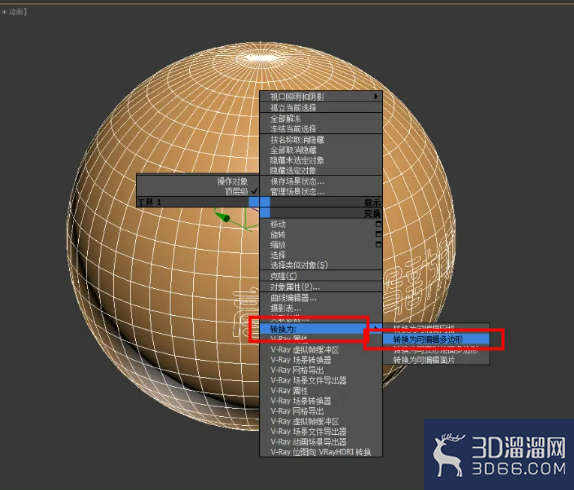Click the 显示 quad title
The height and width of the screenshot is (490, 574).
click(372, 202)
